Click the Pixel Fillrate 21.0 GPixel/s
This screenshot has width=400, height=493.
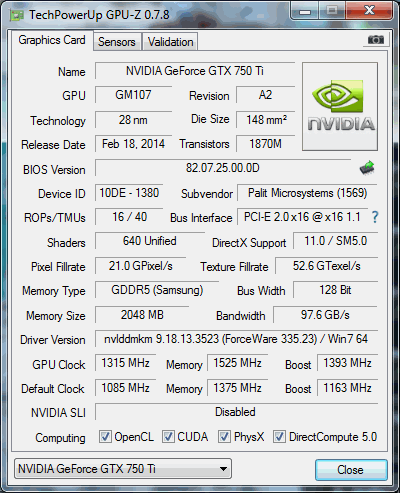tap(140, 266)
